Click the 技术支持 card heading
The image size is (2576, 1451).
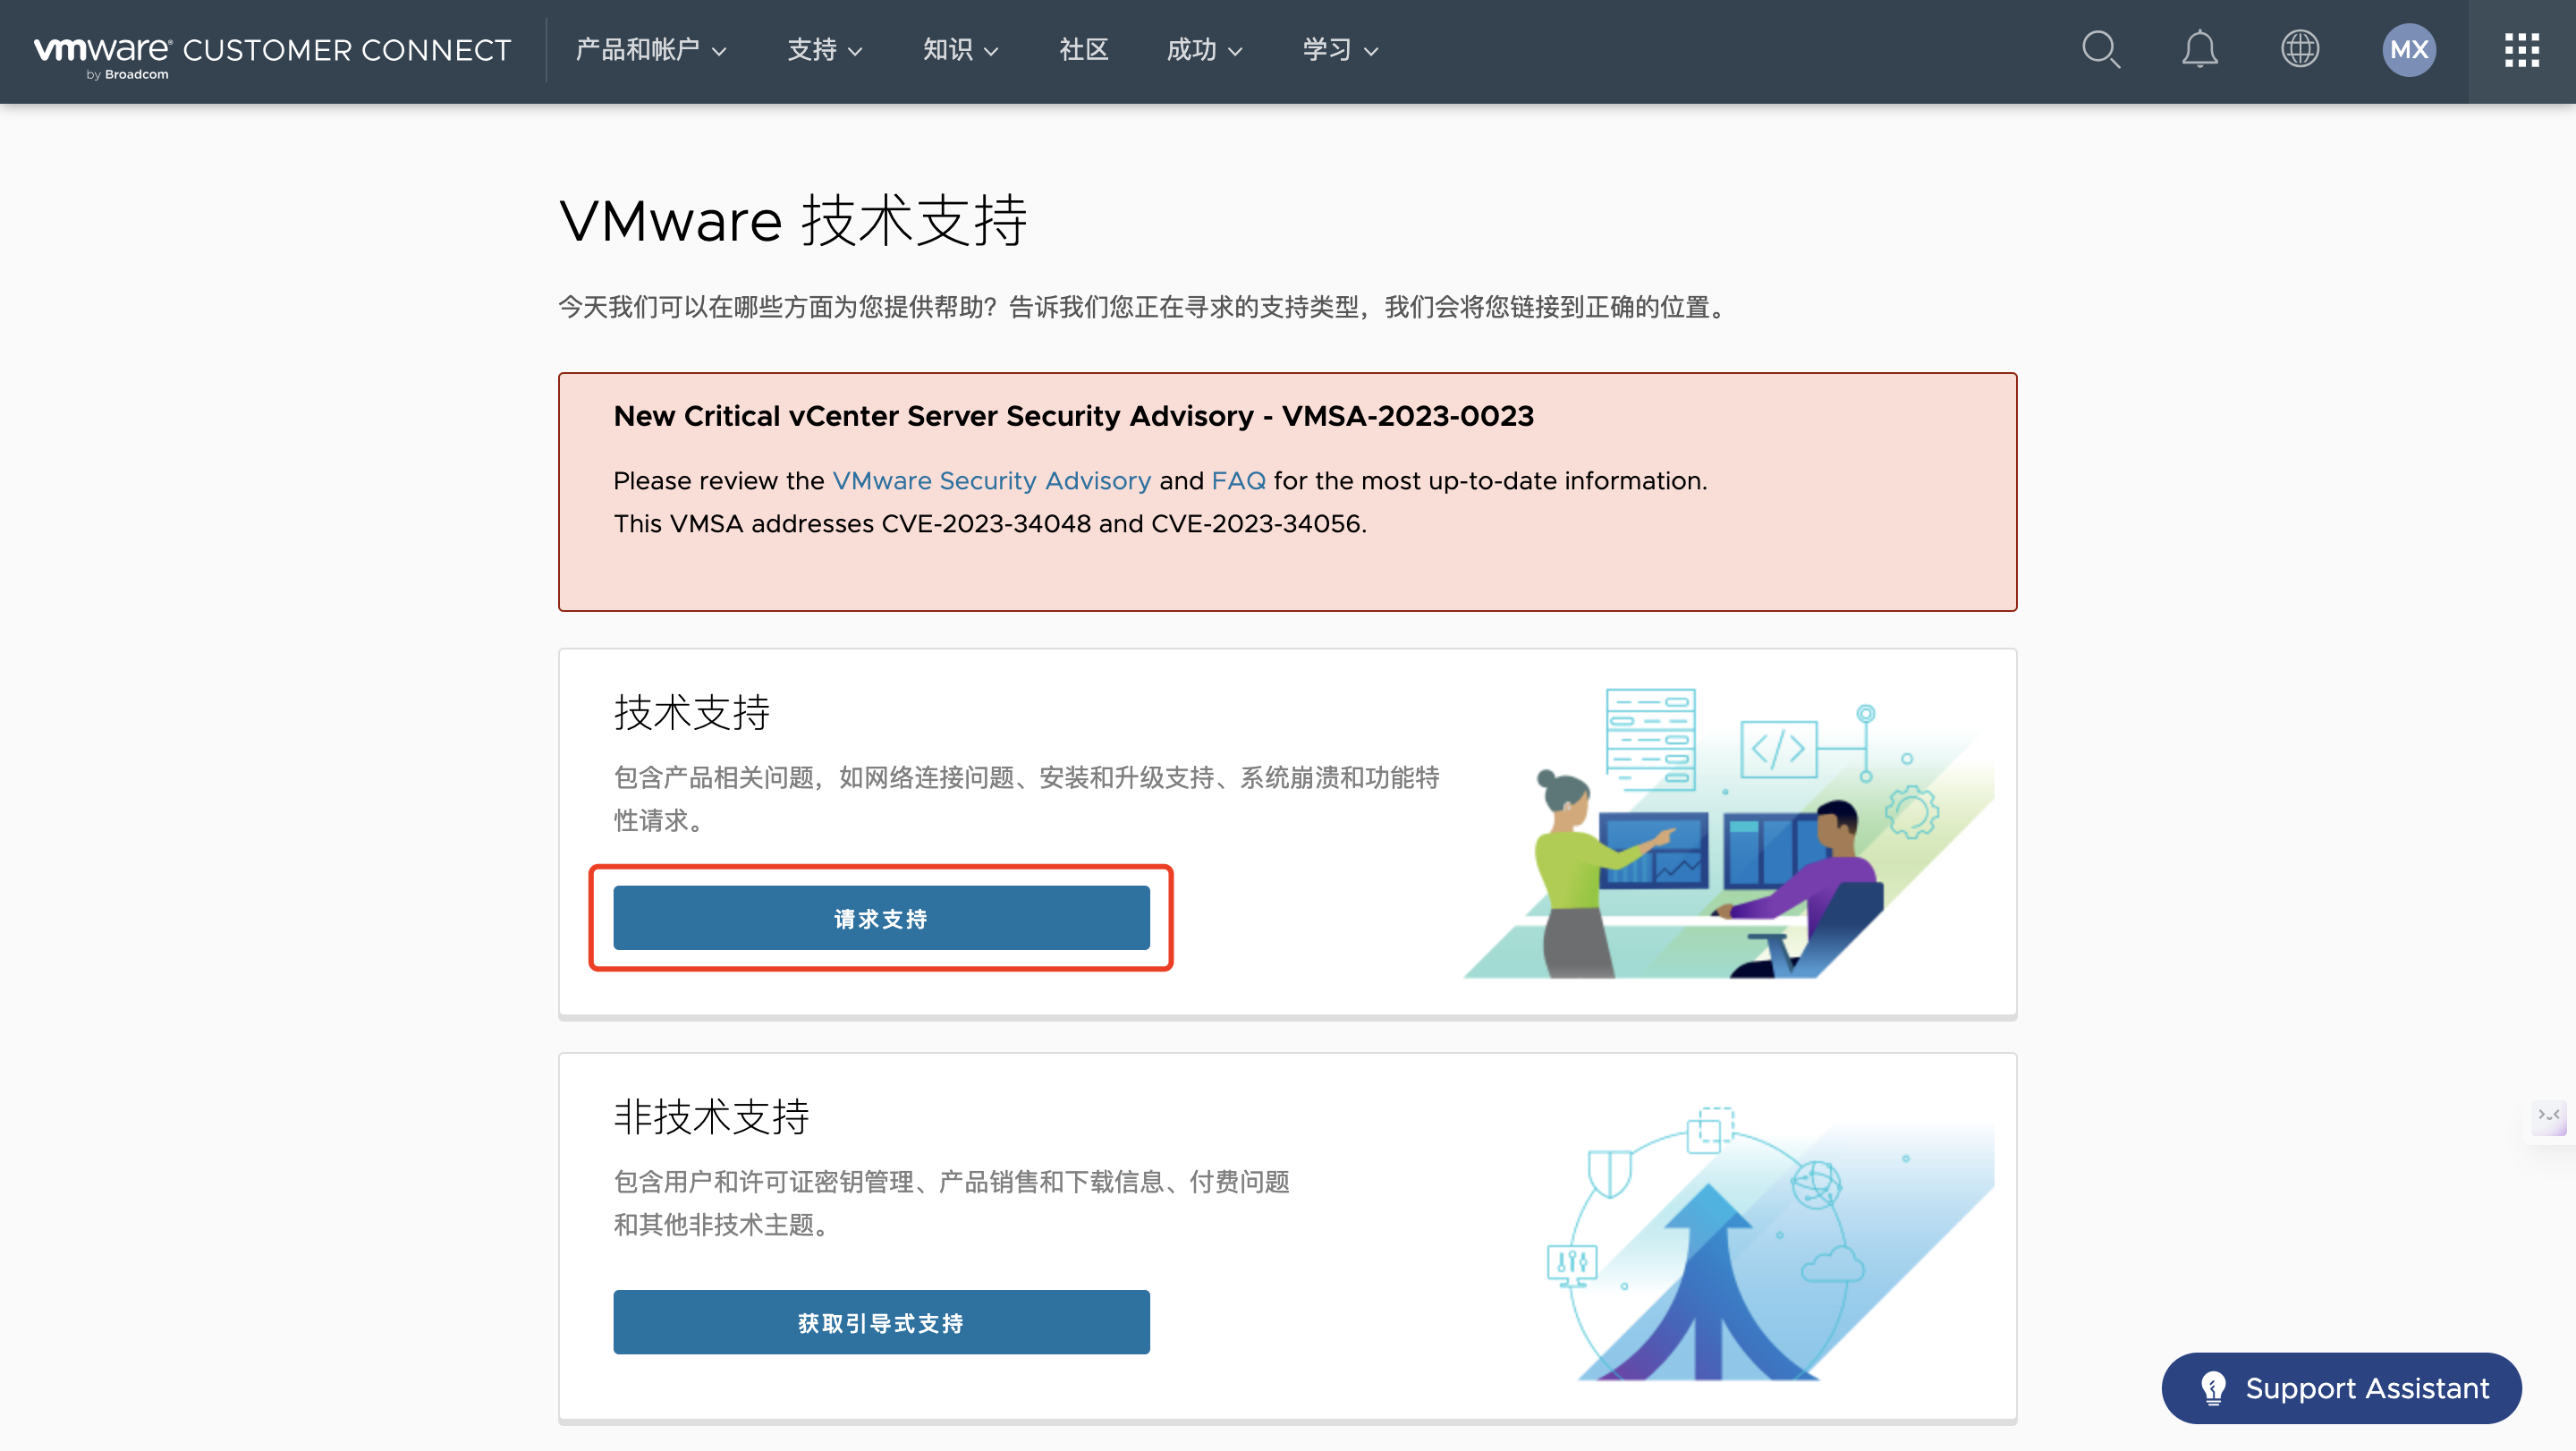692,713
